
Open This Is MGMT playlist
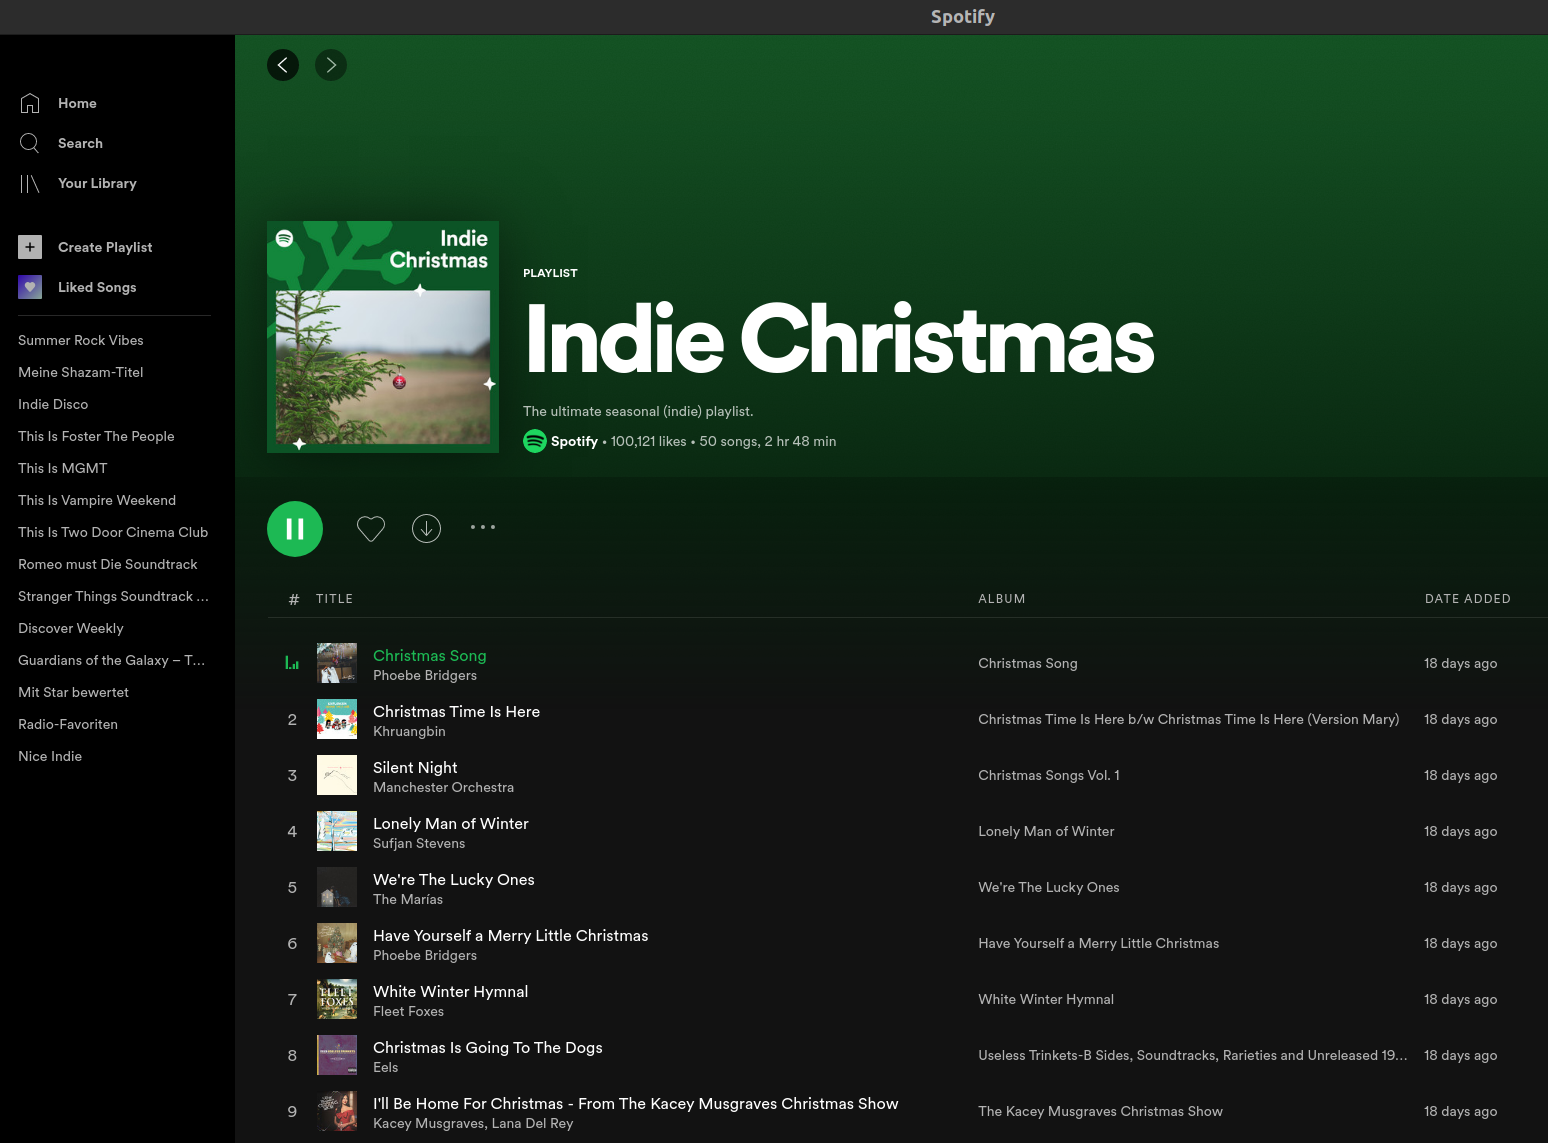click(x=63, y=468)
